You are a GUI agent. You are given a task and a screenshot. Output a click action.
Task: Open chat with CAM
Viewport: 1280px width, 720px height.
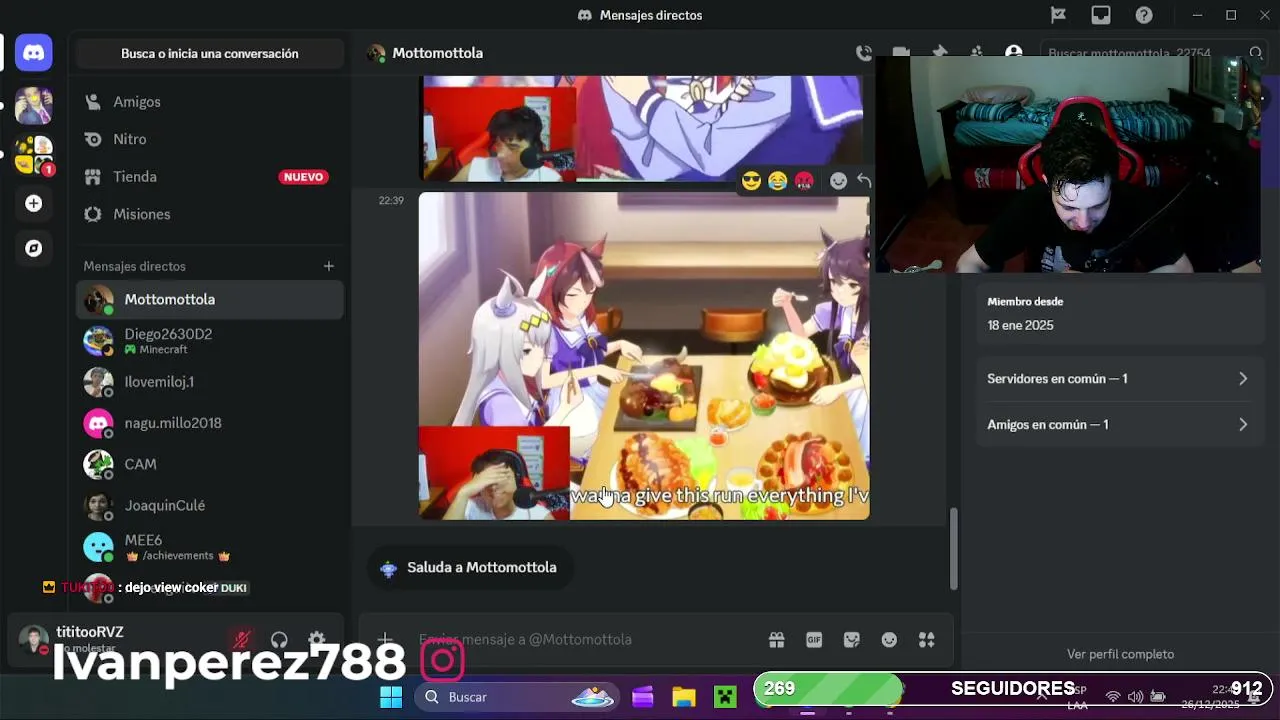point(210,464)
